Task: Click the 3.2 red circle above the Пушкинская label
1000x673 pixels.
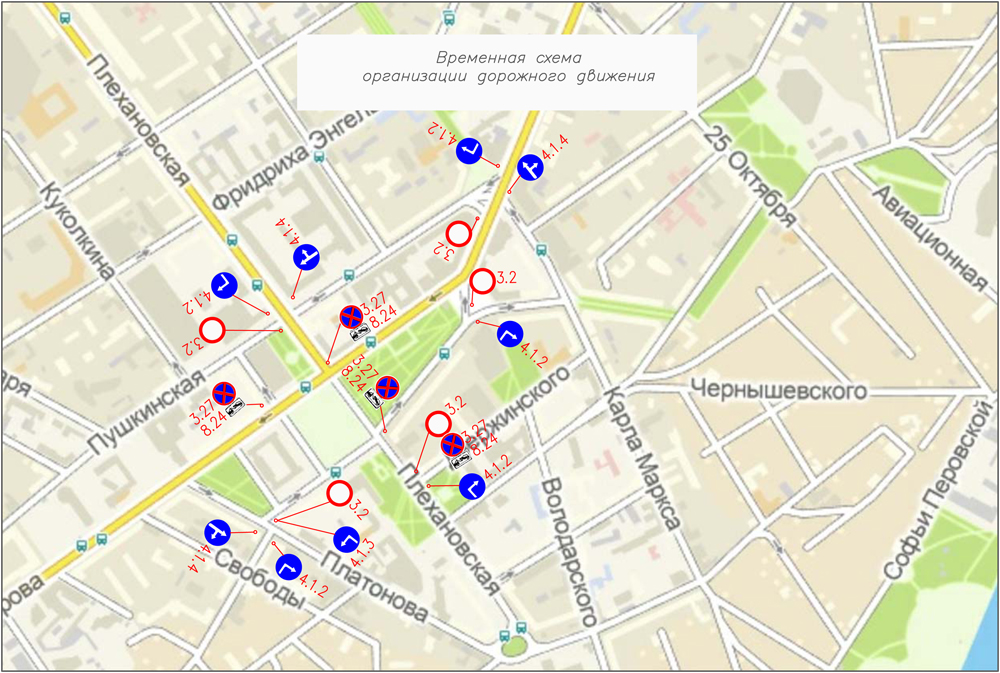Action: 212,329
